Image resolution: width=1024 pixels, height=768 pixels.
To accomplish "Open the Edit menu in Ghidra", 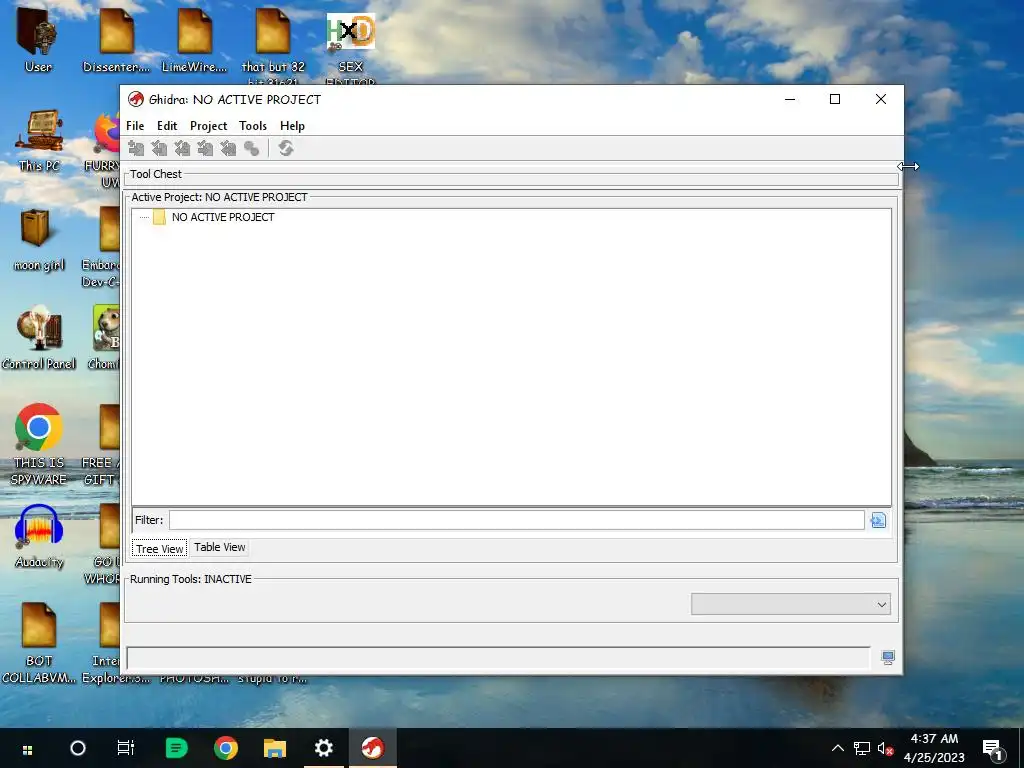I will [167, 126].
